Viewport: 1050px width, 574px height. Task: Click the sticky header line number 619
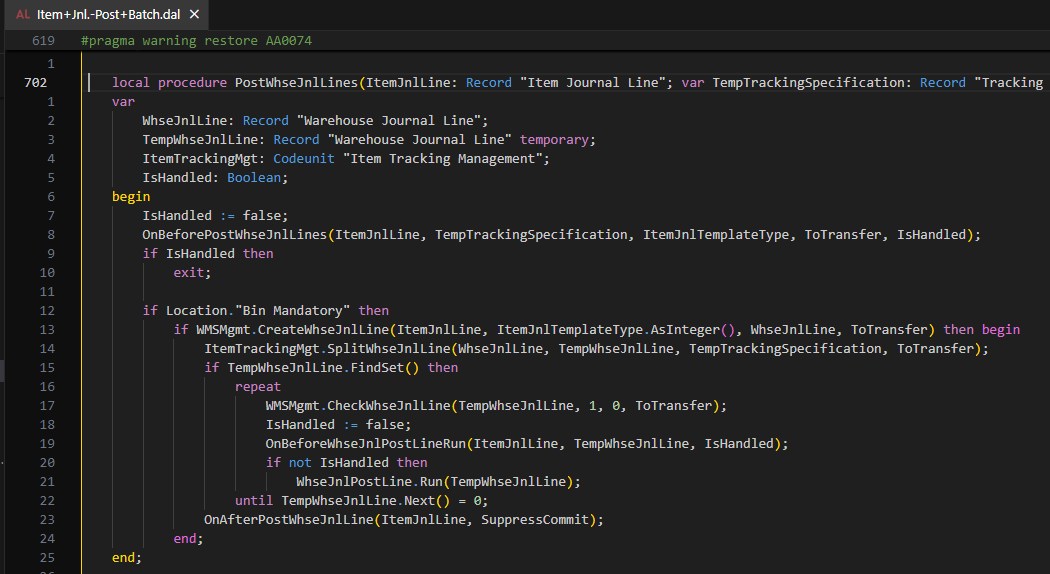coord(43,41)
